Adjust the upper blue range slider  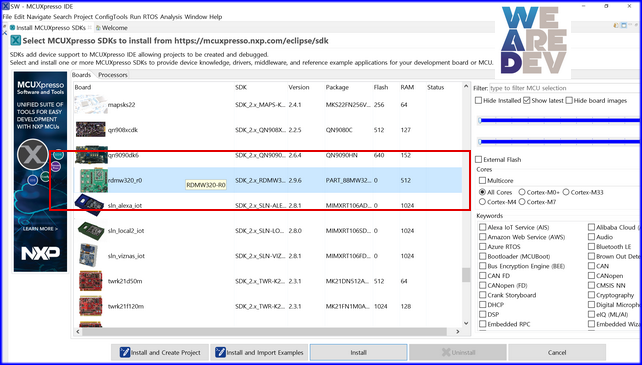tap(559, 120)
